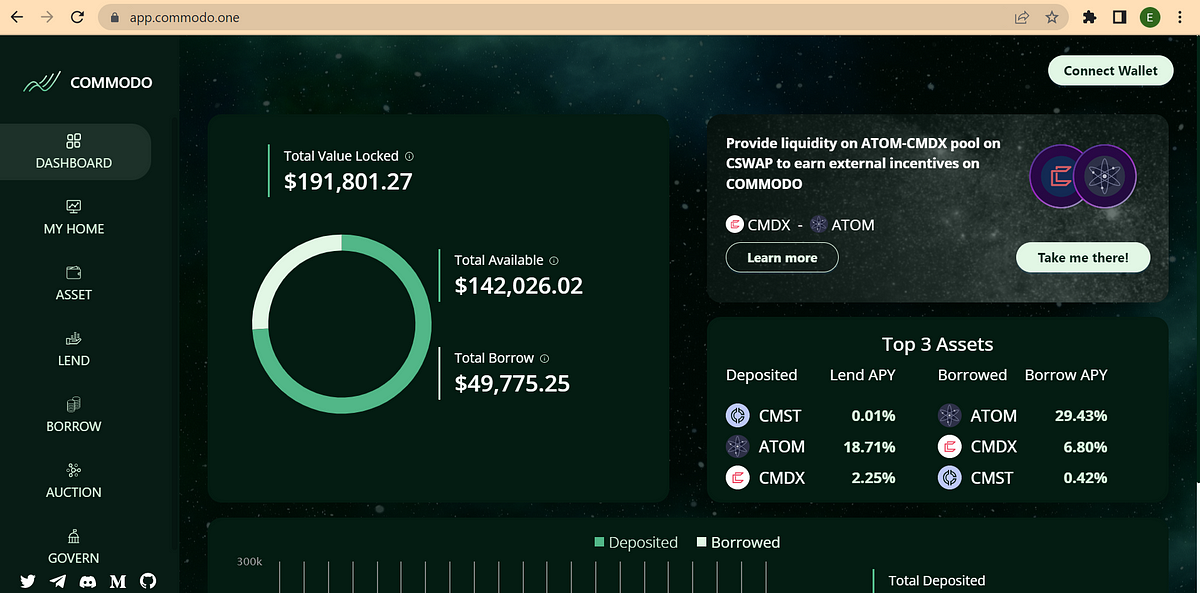
Task: Open the Telegram channel icon
Action: (57, 581)
